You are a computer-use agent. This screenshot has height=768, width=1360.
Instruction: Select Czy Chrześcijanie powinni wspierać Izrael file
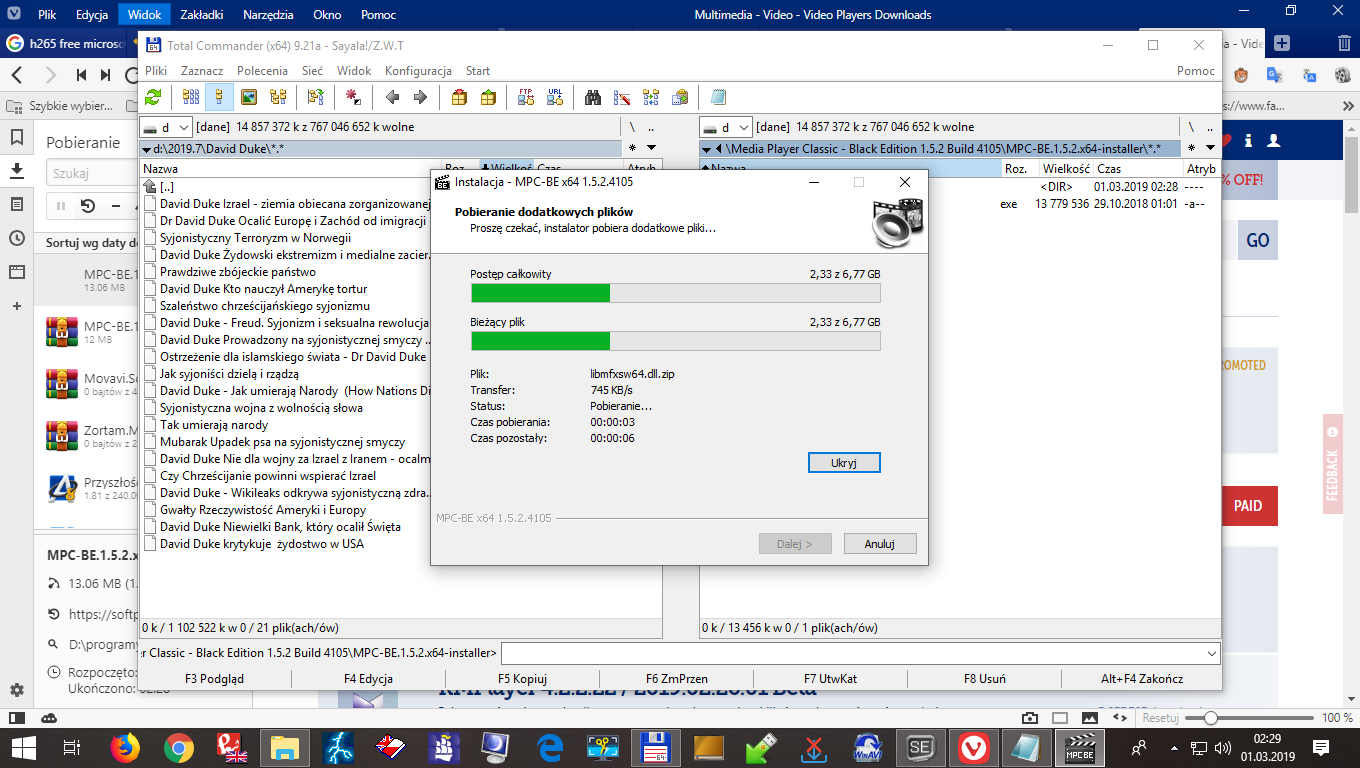point(268,476)
